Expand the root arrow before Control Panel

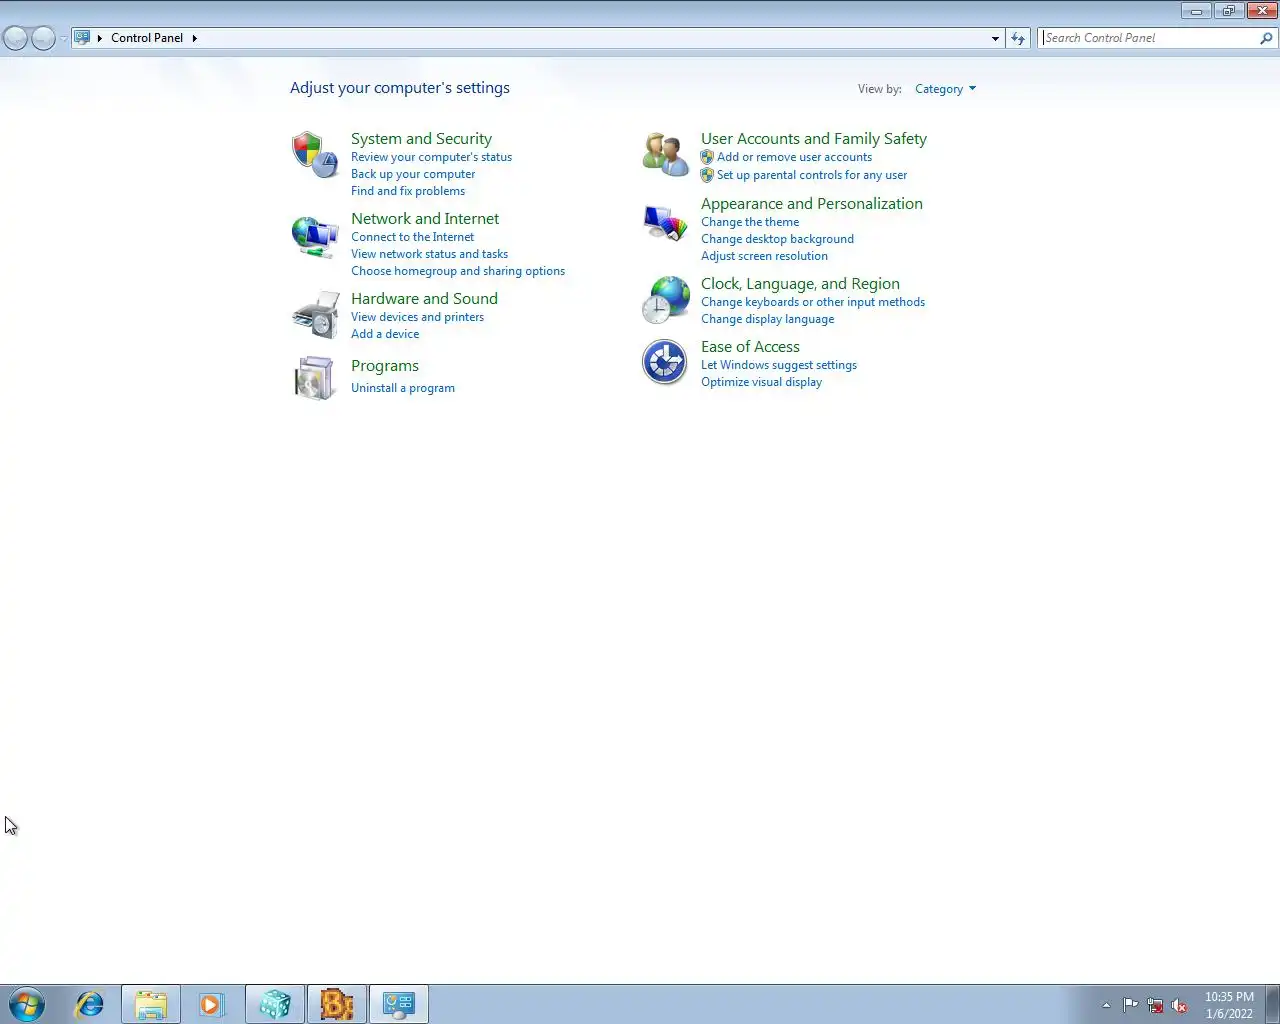click(100, 38)
